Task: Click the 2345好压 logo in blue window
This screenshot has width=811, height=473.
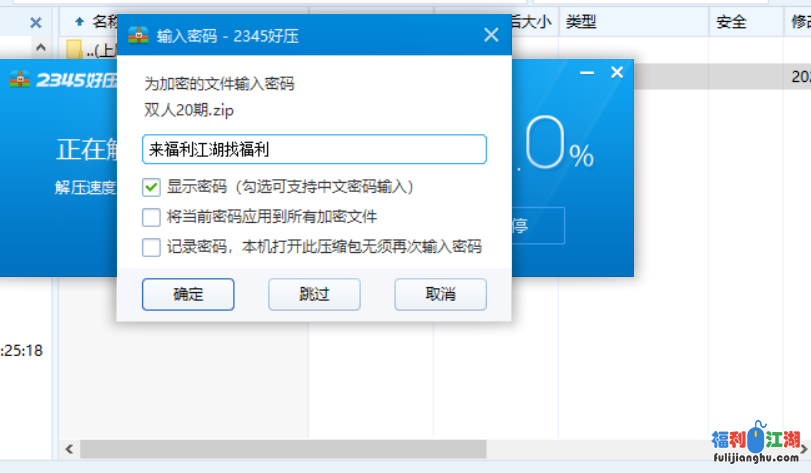Action: pyautogui.click(x=58, y=79)
